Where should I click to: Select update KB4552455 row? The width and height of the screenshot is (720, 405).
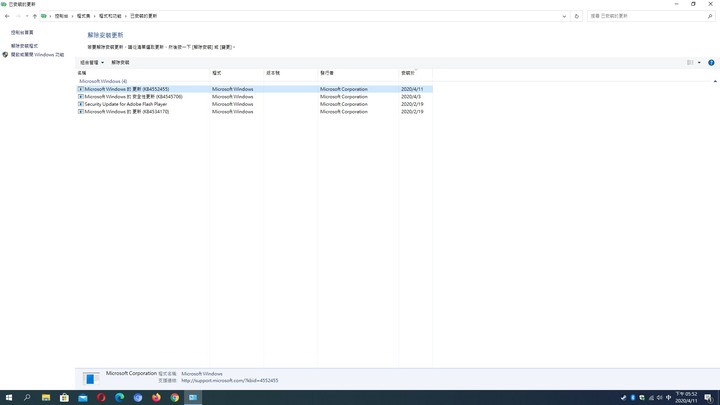click(x=254, y=89)
